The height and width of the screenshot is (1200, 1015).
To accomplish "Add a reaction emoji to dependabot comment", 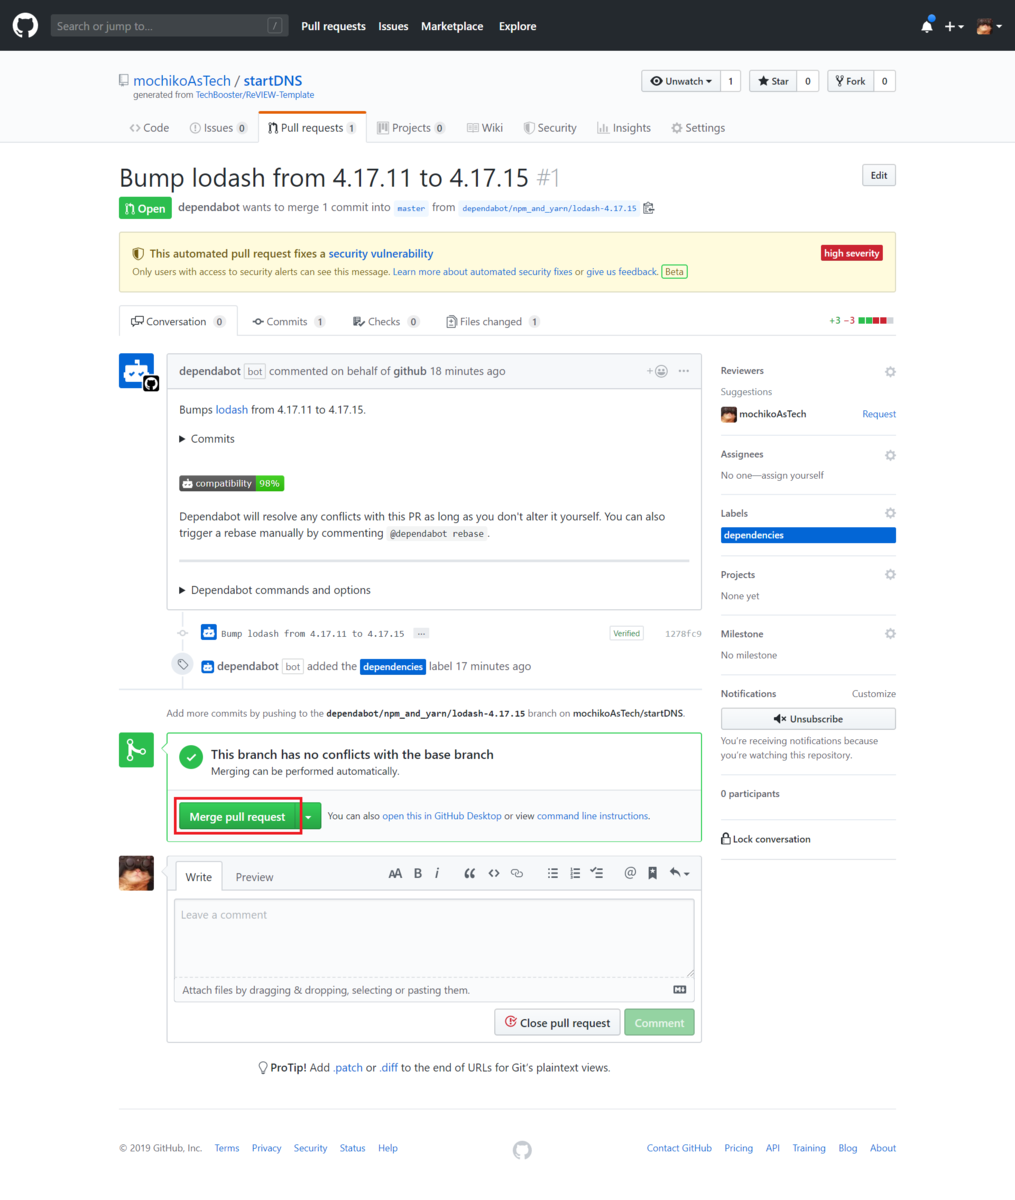I will 657,371.
